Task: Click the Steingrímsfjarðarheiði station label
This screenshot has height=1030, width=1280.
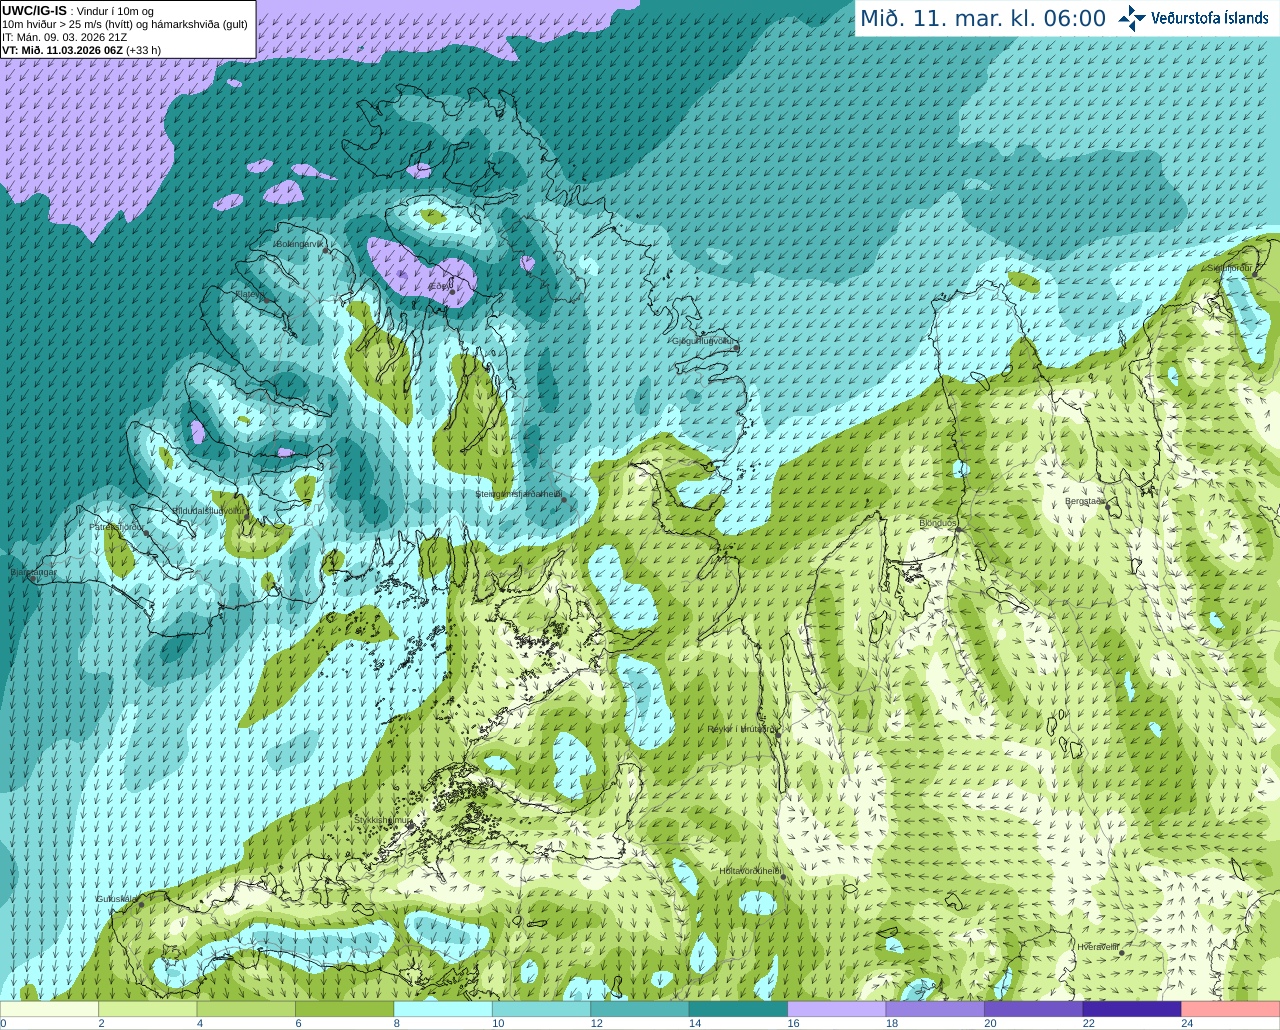Action: (x=518, y=493)
